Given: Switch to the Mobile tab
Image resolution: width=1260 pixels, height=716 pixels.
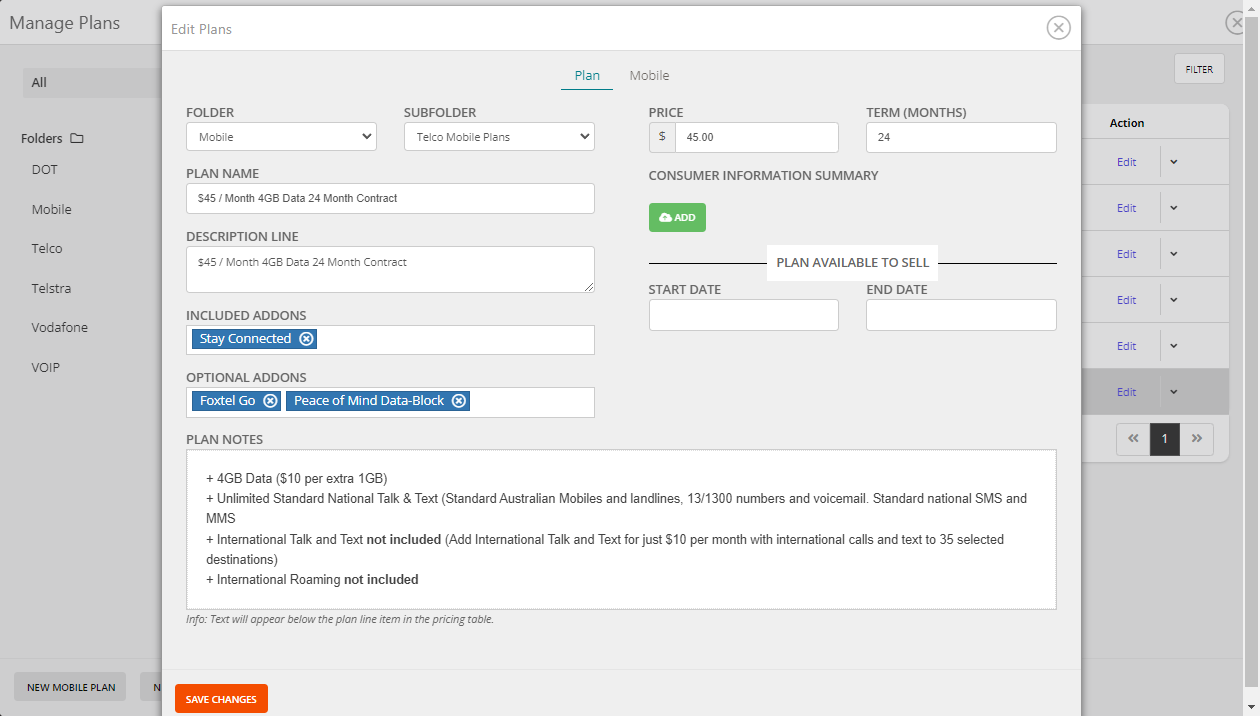Looking at the screenshot, I should (x=649, y=76).
